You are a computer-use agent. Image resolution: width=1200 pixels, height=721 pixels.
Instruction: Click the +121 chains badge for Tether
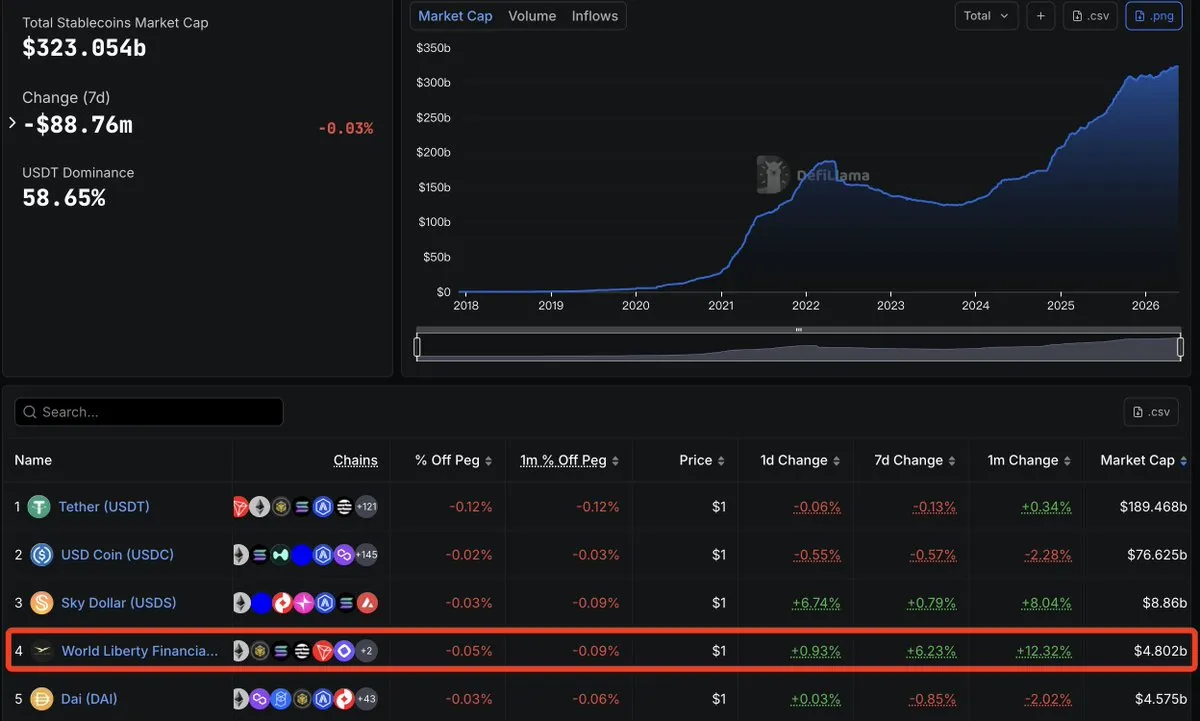pos(366,507)
